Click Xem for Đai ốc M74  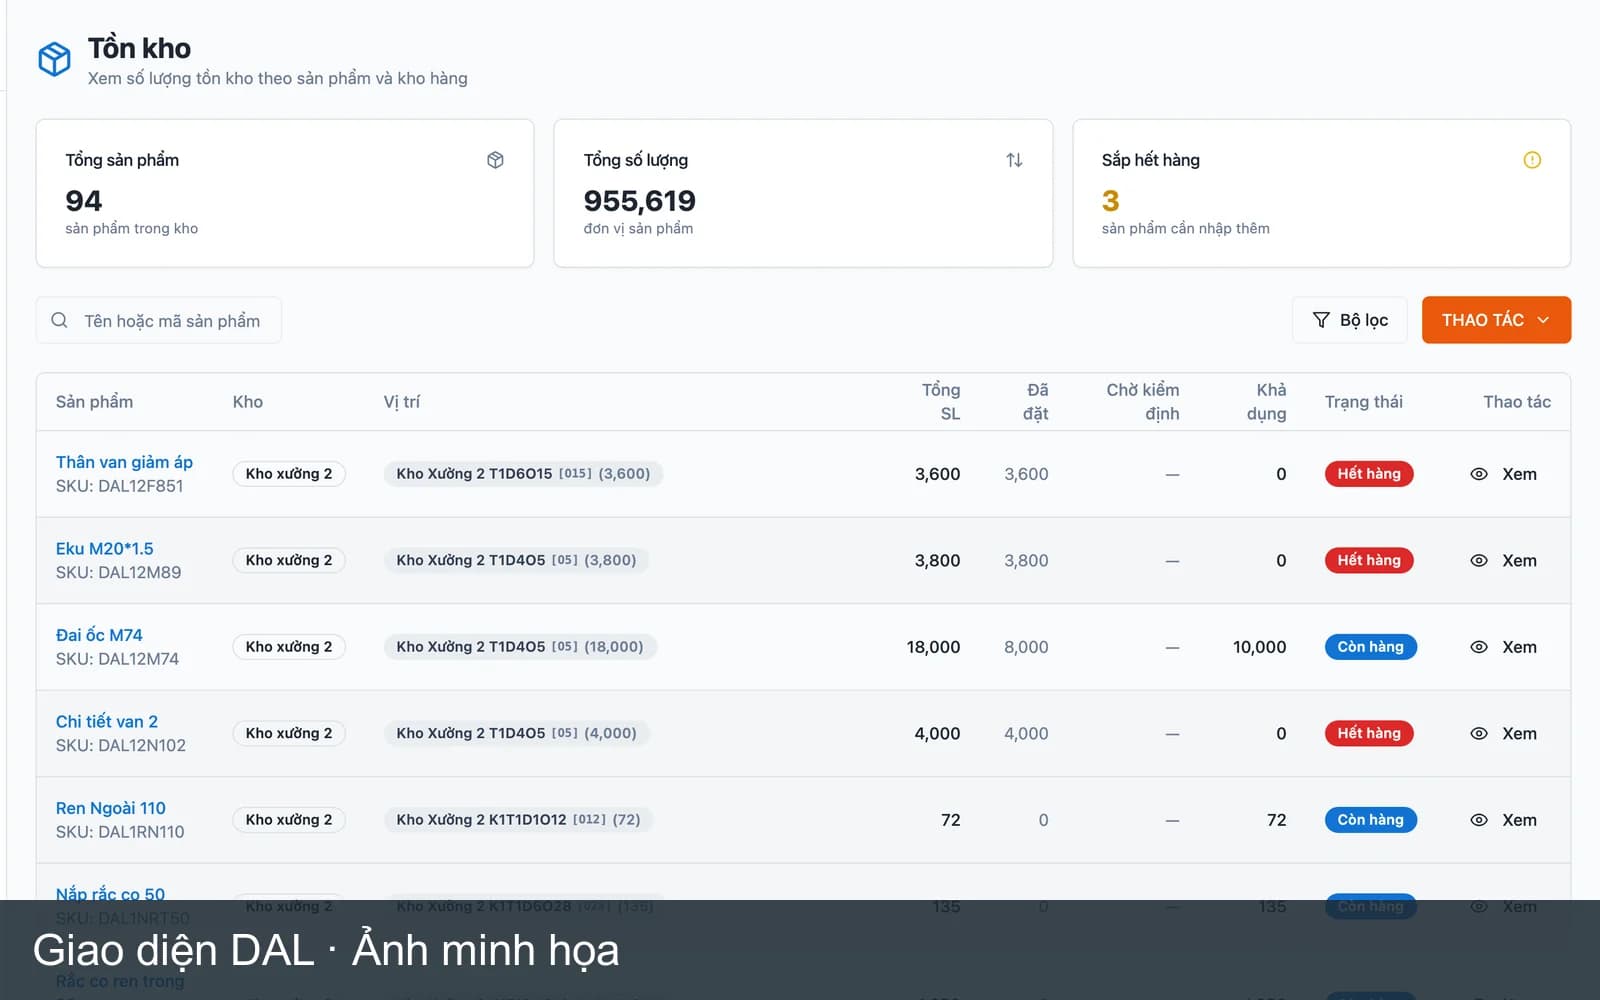[1519, 647]
